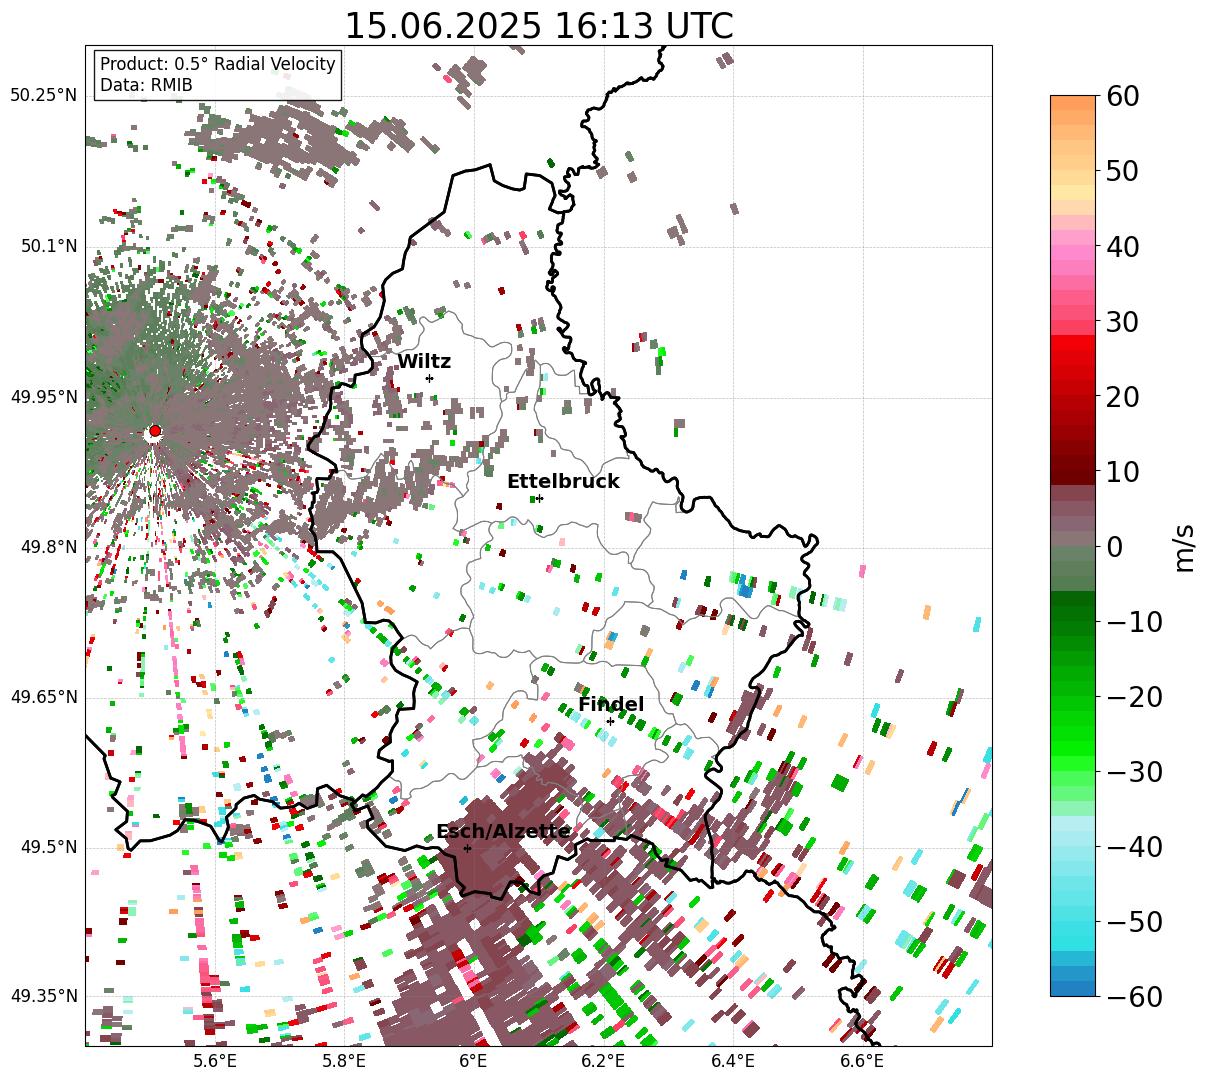Click the colorbar label 20

pyautogui.click(x=1122, y=396)
